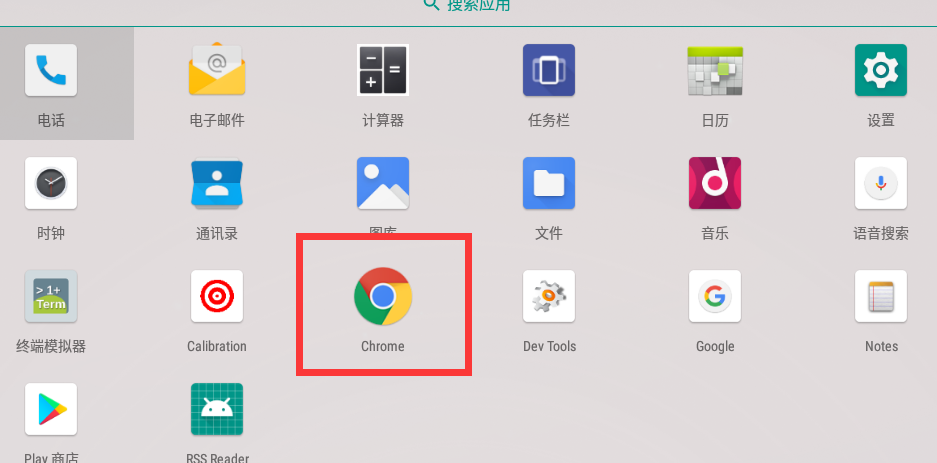
Task: Open the Calculator app (计算器)
Action: tap(383, 71)
